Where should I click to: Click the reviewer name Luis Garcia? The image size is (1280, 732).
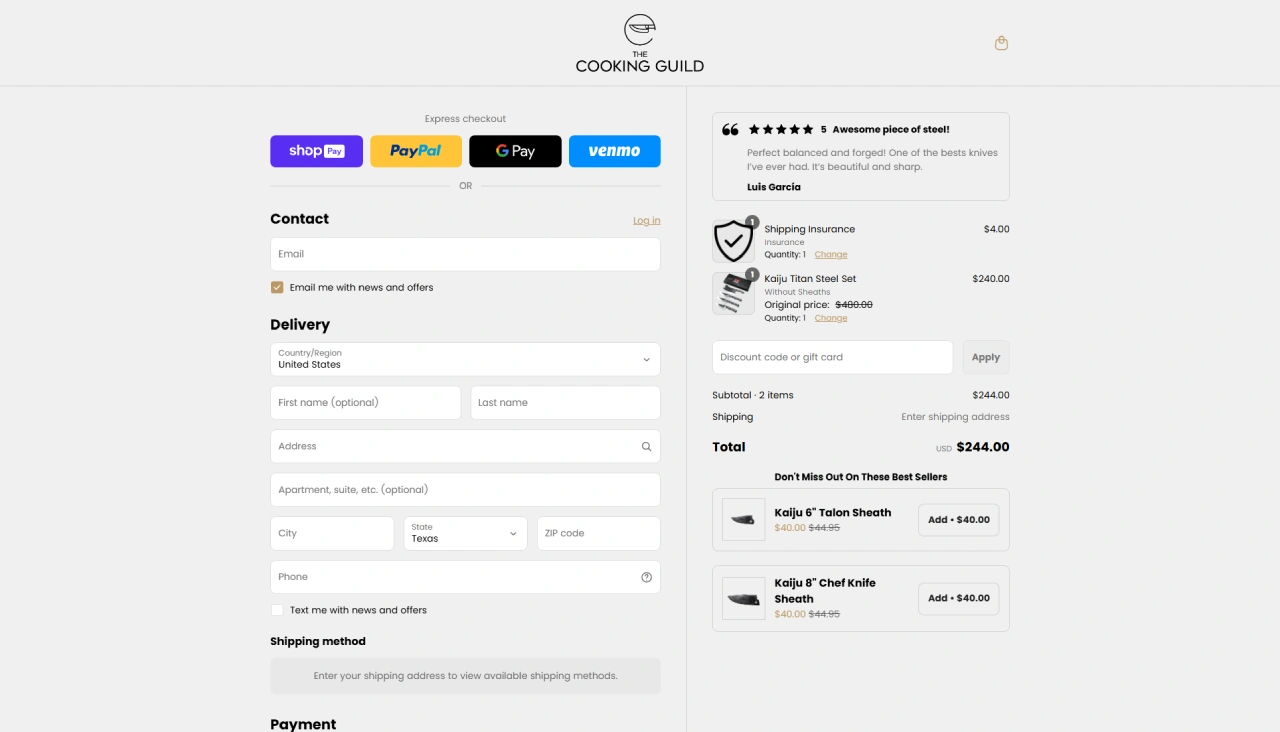click(774, 187)
